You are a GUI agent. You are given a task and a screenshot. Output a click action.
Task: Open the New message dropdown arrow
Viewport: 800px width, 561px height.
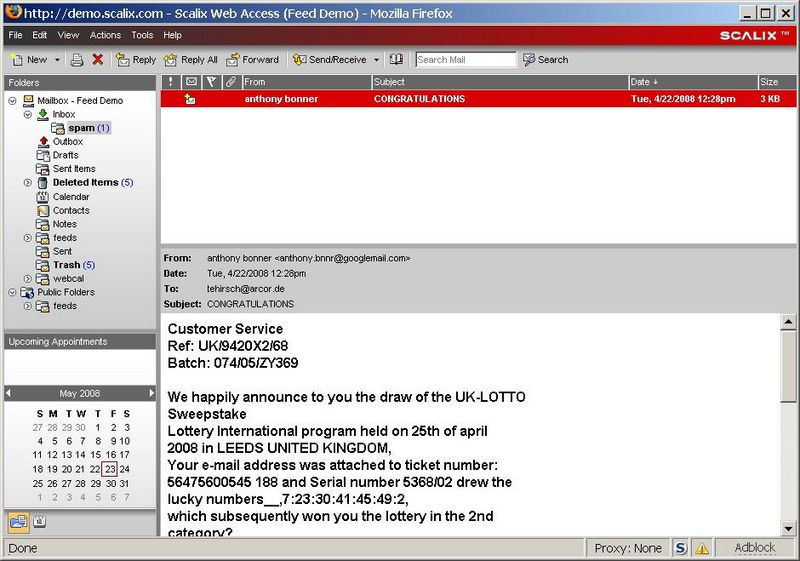point(57,60)
